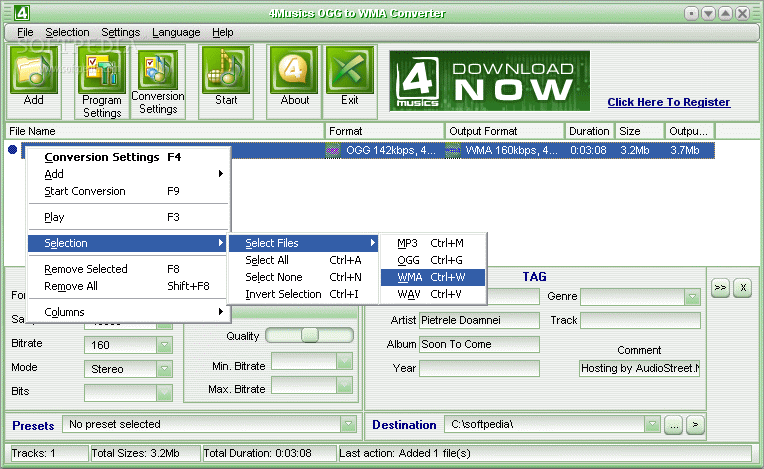Select WAV files option Ctrl+V
764x469 pixels.
tap(433, 294)
